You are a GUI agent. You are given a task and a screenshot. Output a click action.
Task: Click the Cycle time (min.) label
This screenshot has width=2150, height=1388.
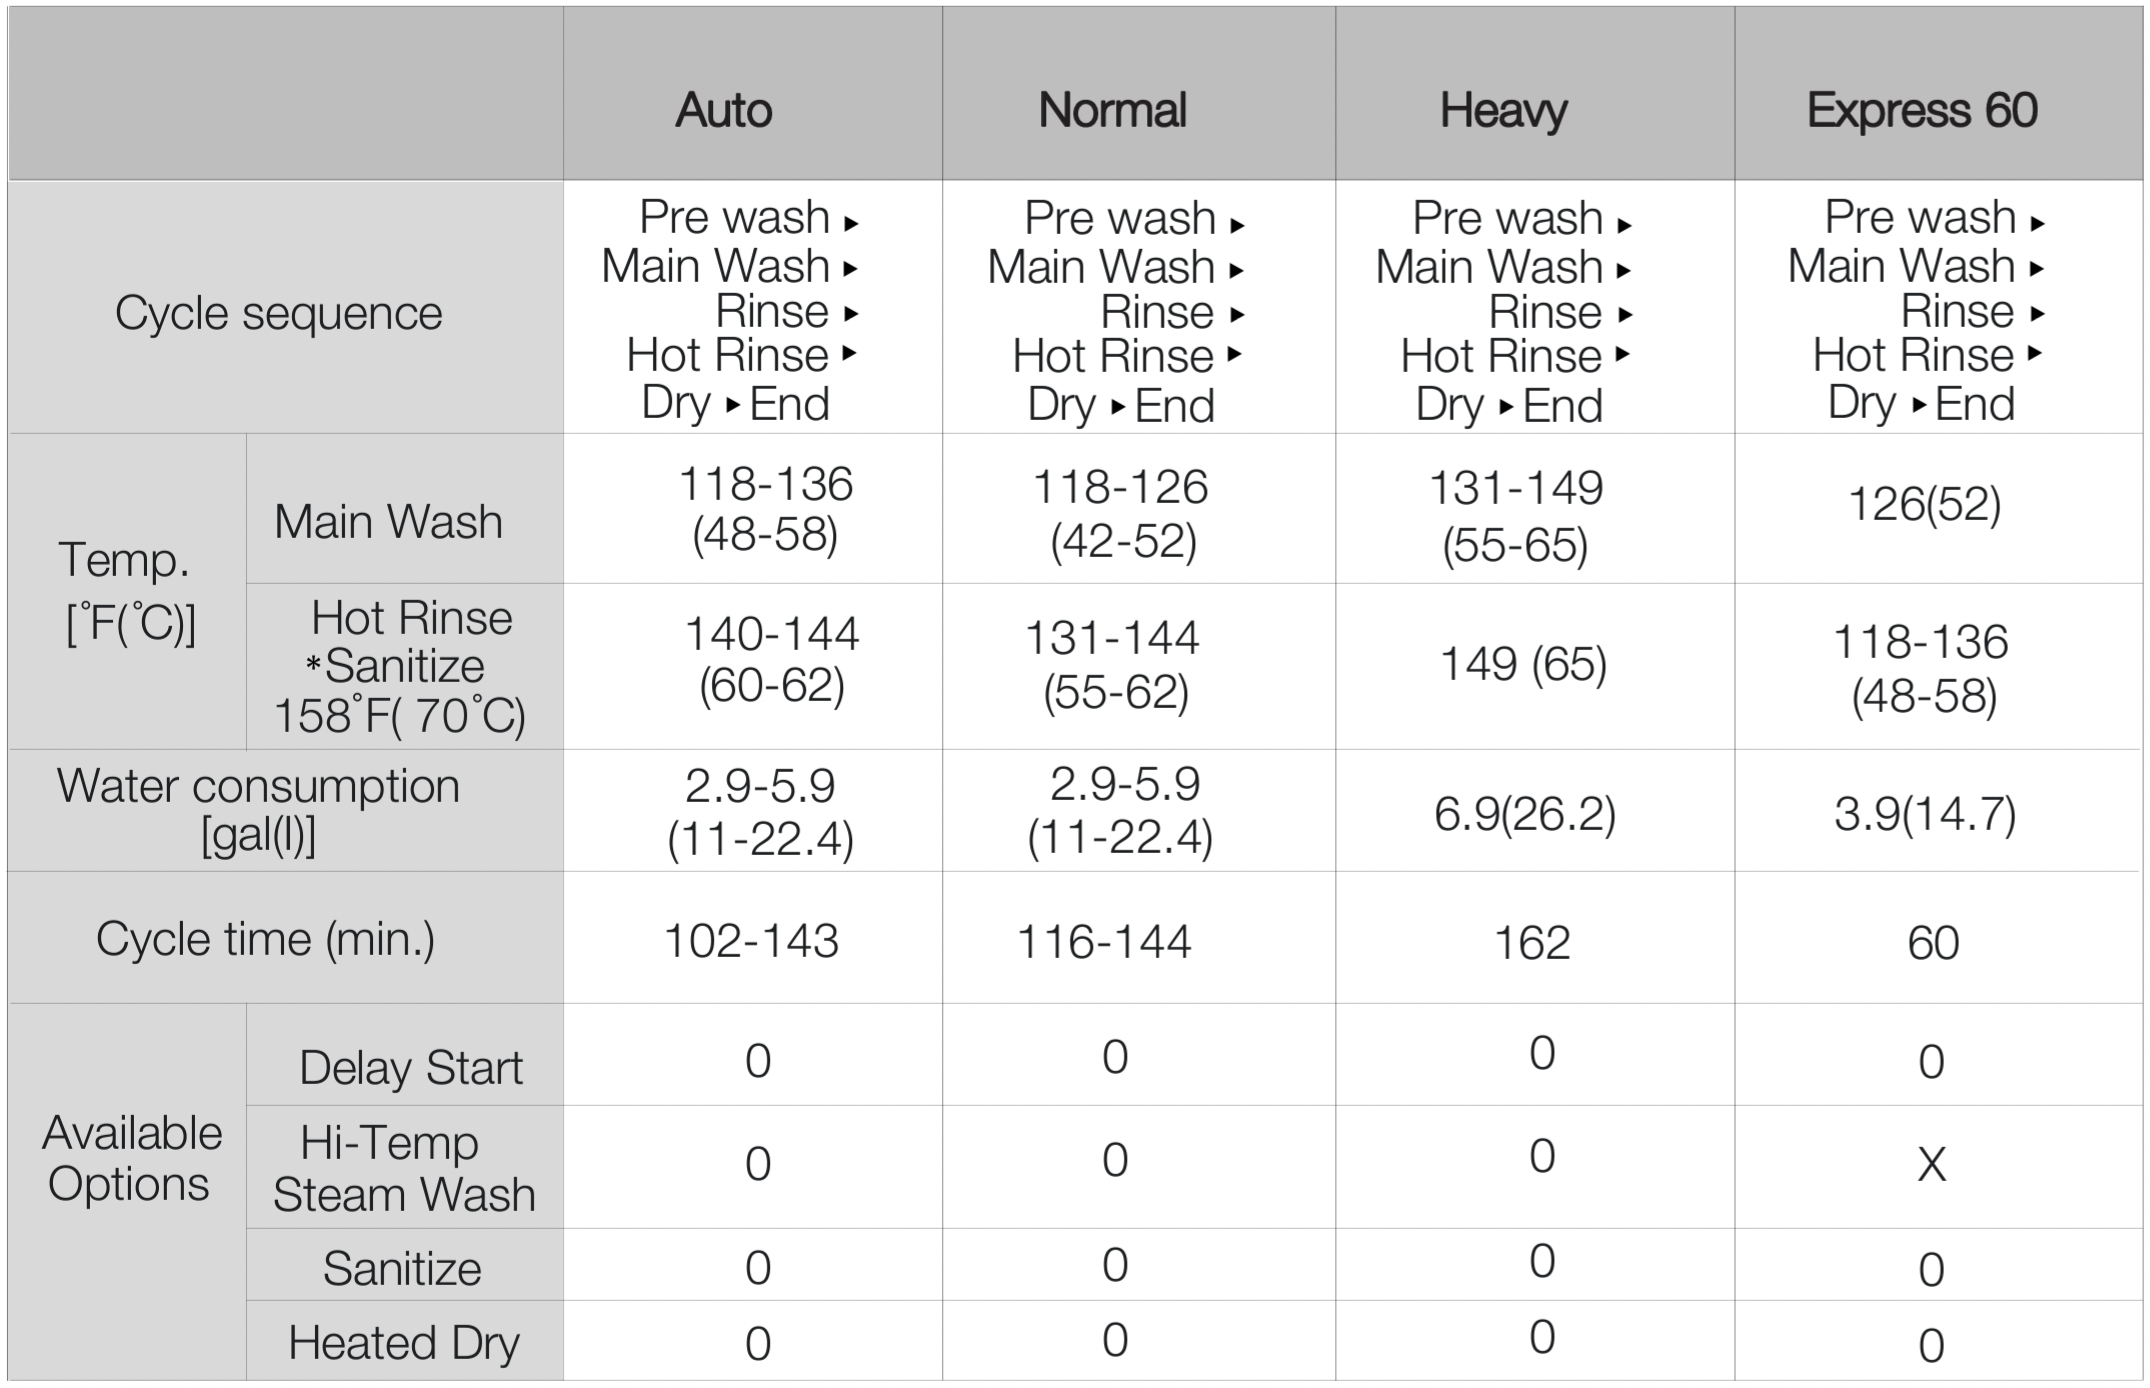click(265, 939)
